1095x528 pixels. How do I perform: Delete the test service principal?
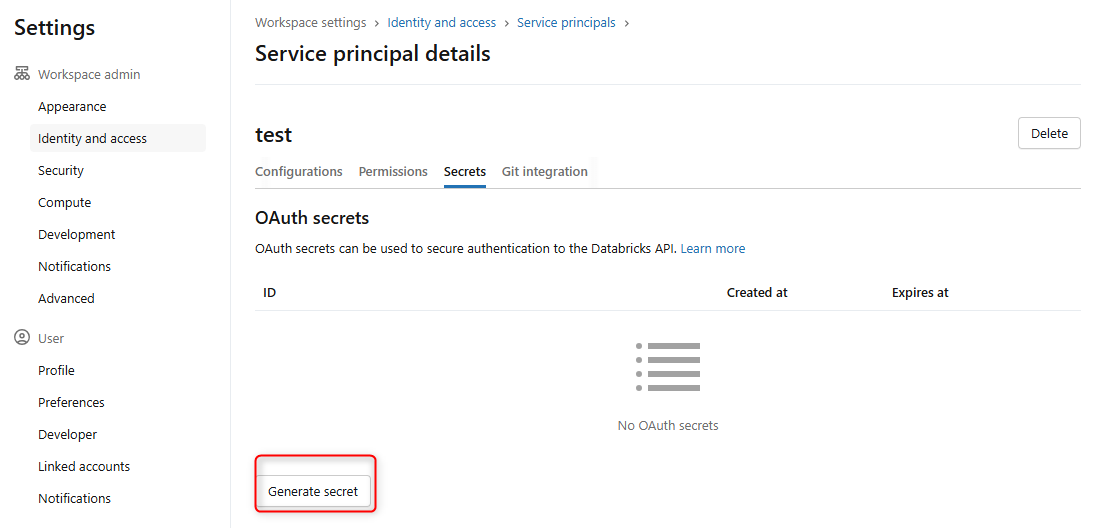1049,133
